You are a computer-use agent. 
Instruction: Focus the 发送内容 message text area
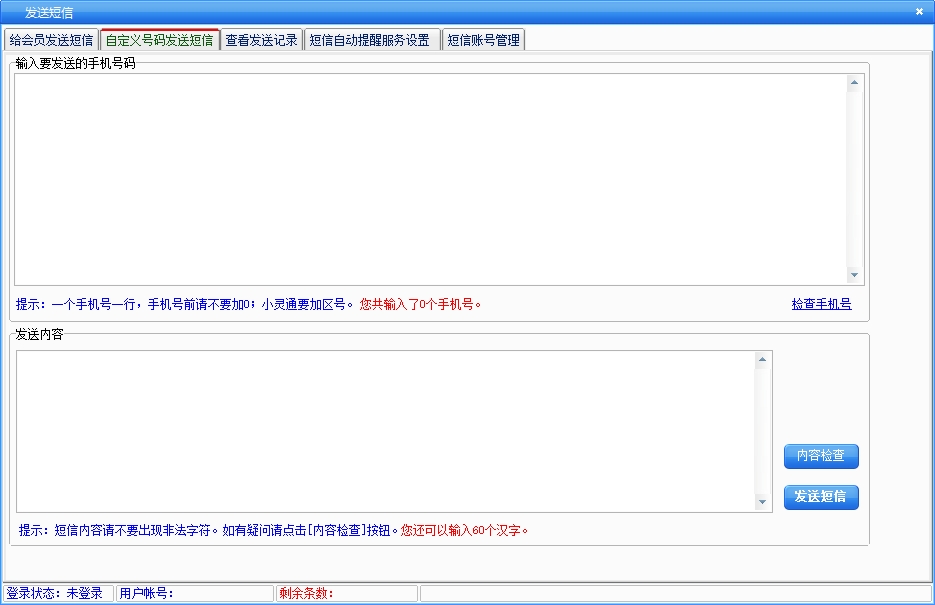[x=385, y=431]
